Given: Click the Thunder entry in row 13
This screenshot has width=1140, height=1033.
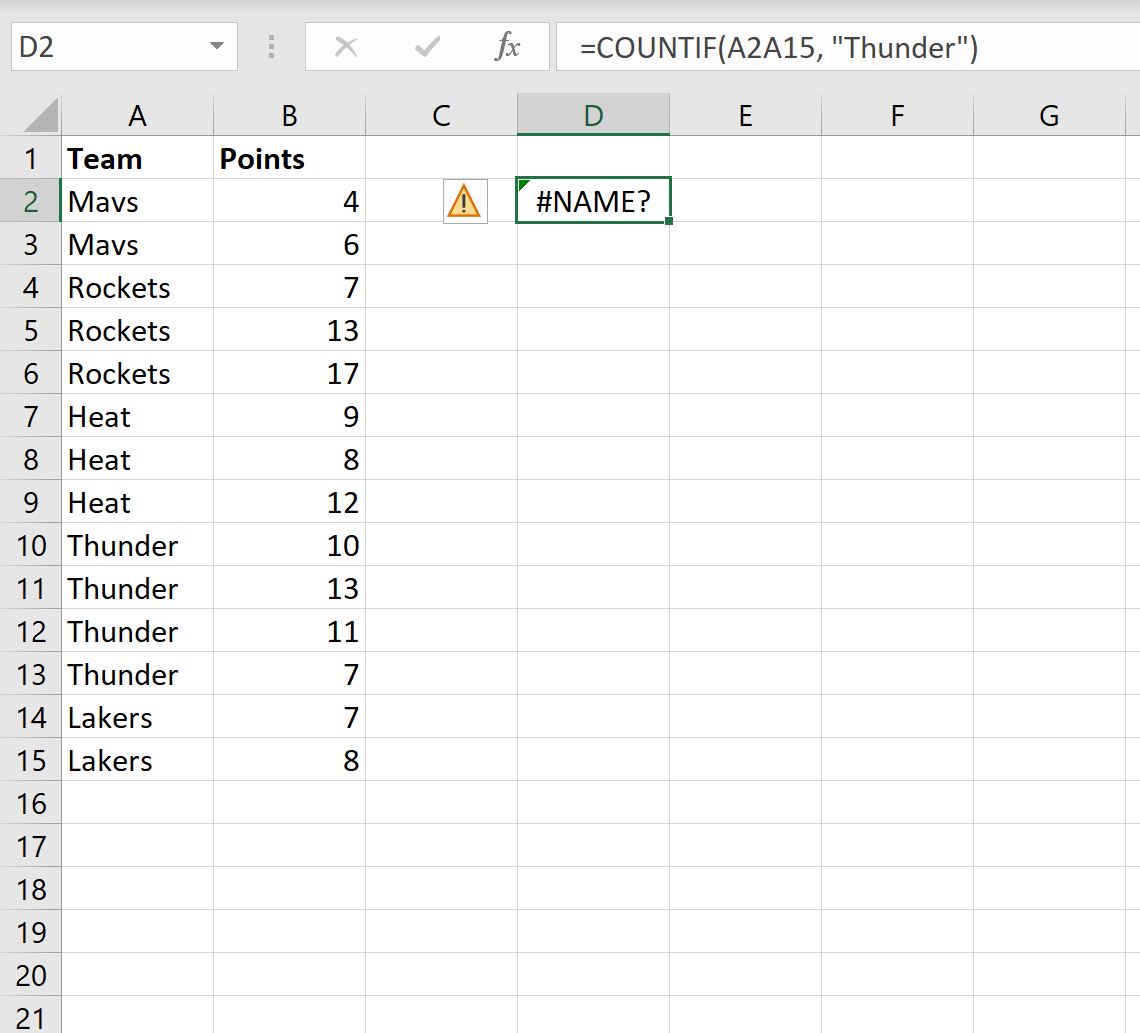Looking at the screenshot, I should click(122, 674).
